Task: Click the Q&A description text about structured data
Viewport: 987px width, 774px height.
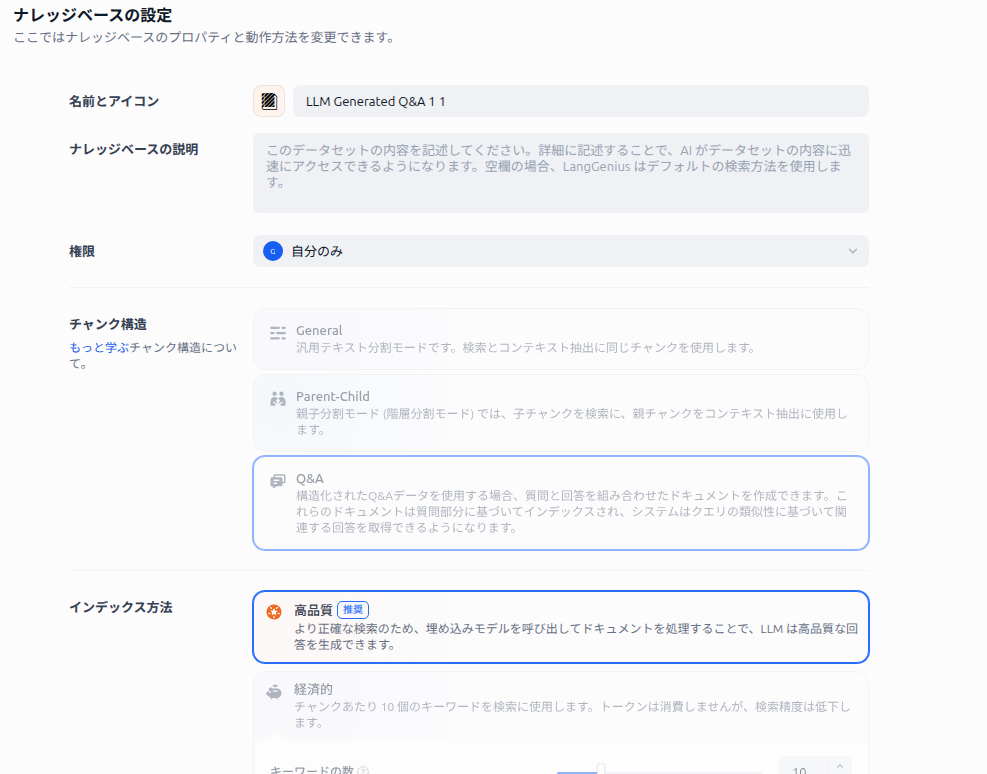Action: tap(572, 512)
